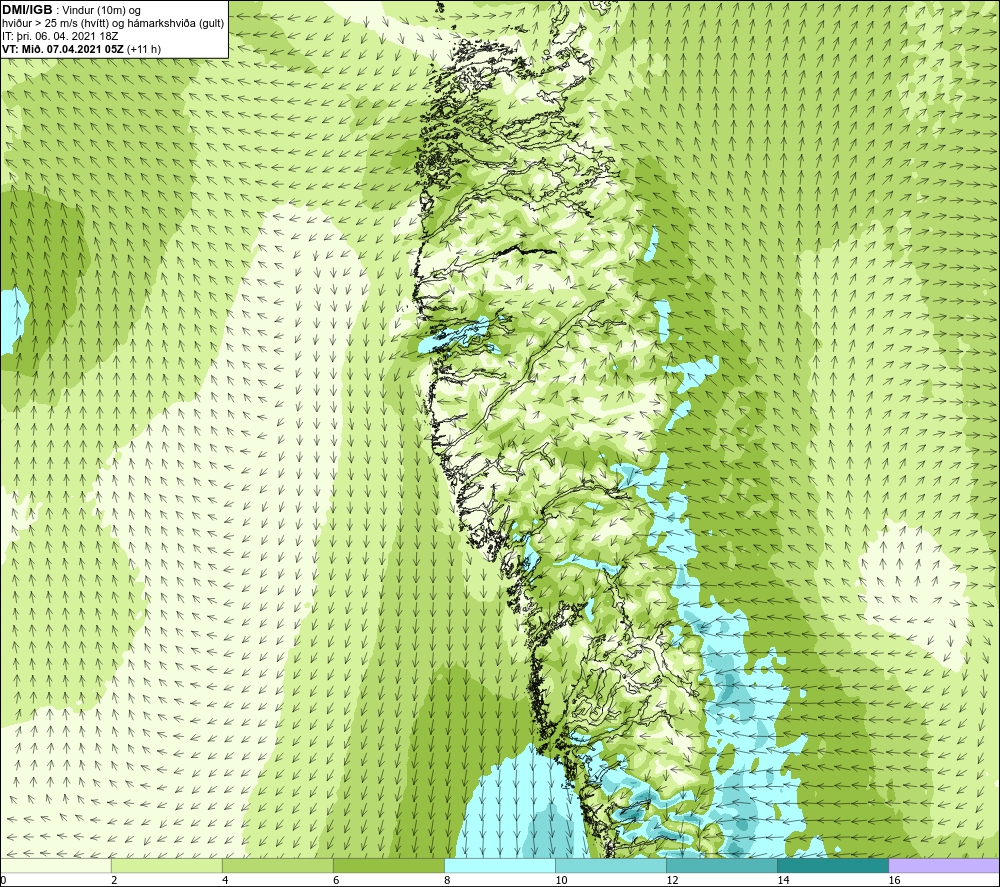Click the darker green 6–8 m/s legend swatch

click(x=388, y=865)
